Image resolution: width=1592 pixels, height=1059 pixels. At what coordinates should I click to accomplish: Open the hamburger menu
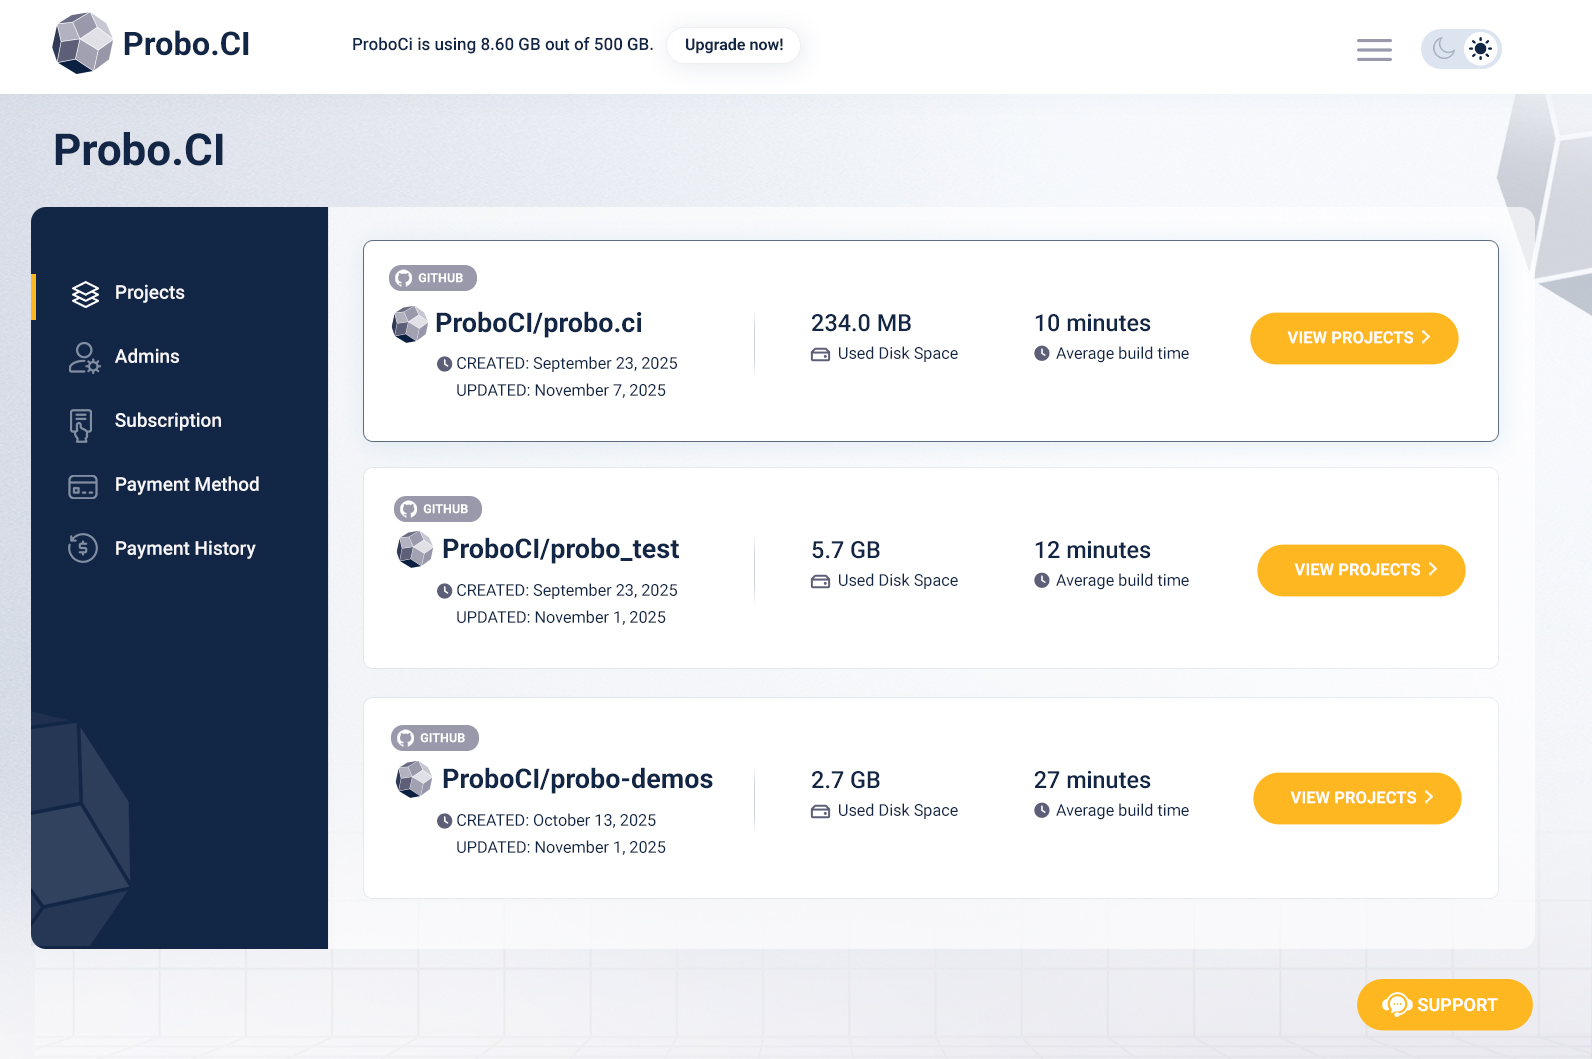1374,49
